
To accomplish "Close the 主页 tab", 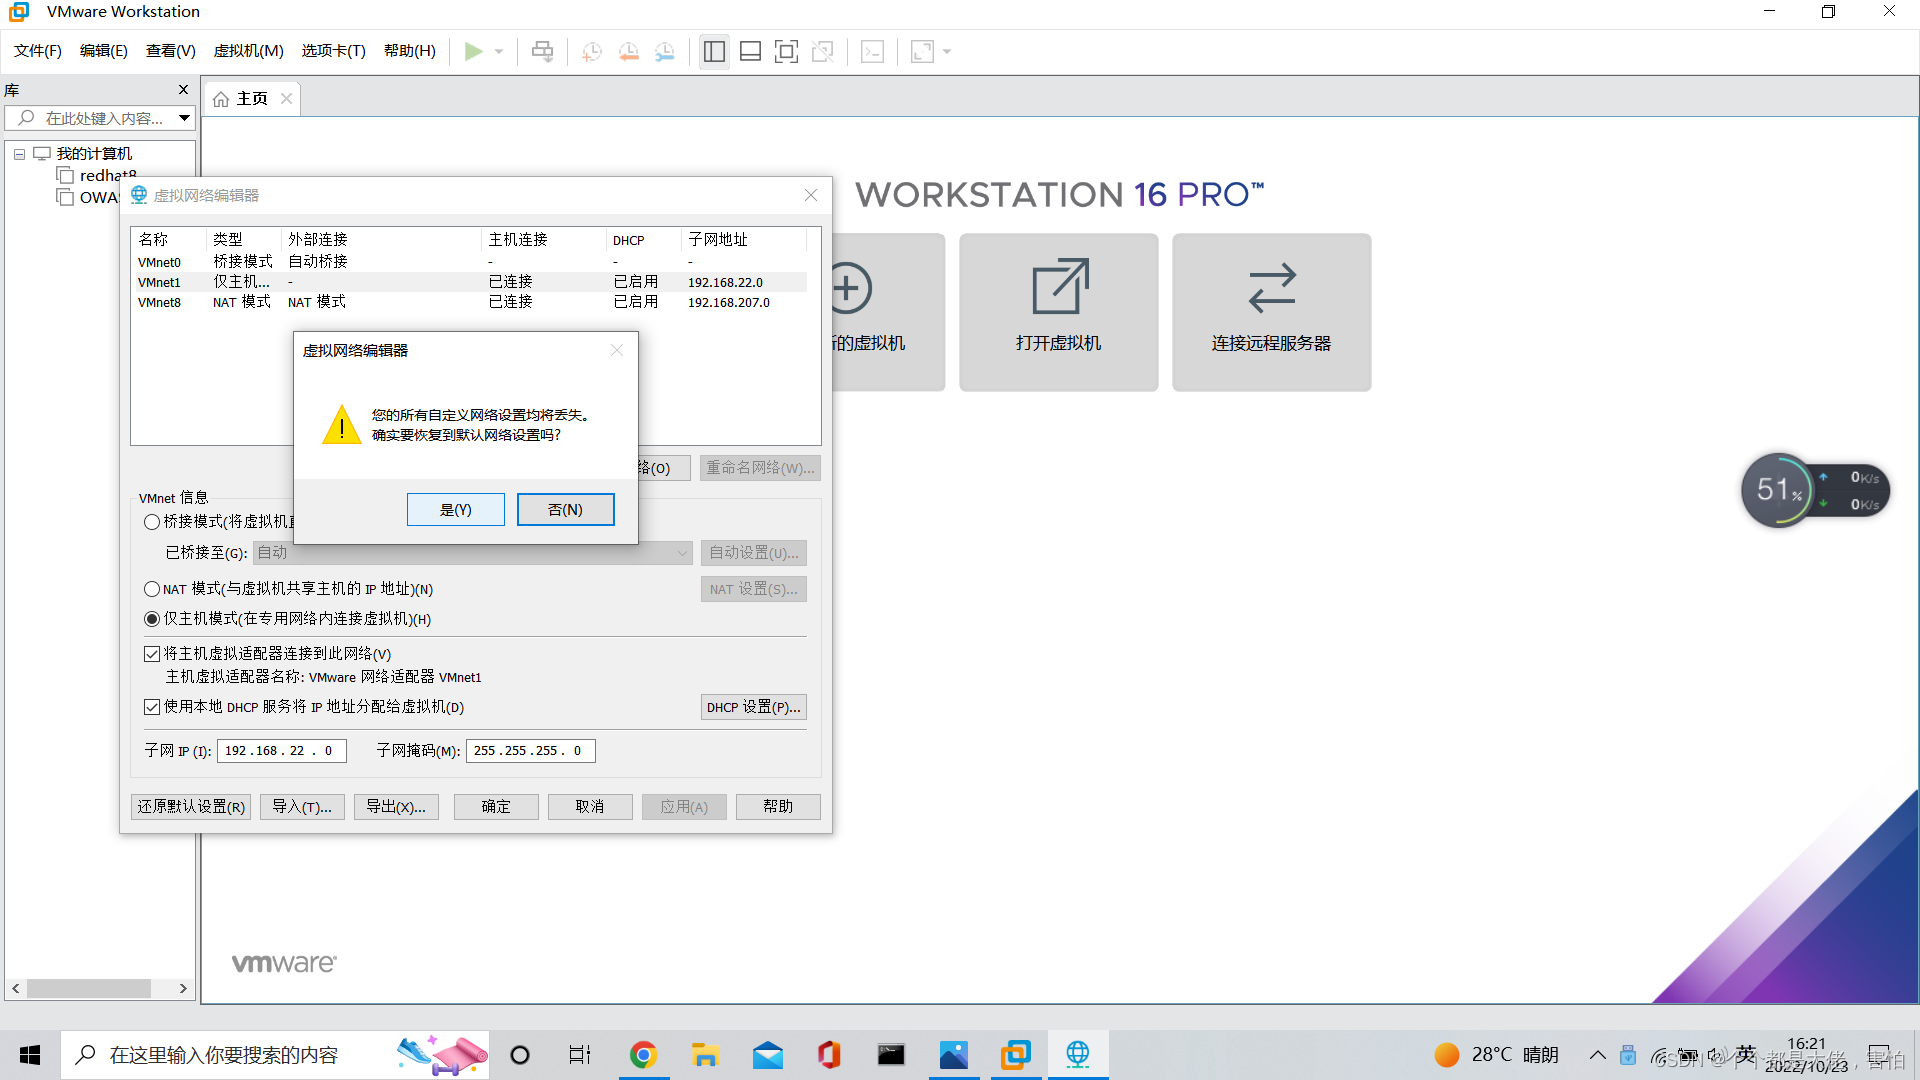I will tap(287, 99).
